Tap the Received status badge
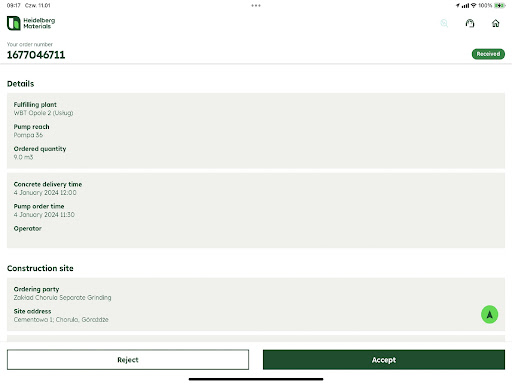The width and height of the screenshot is (512, 384). pyautogui.click(x=488, y=54)
